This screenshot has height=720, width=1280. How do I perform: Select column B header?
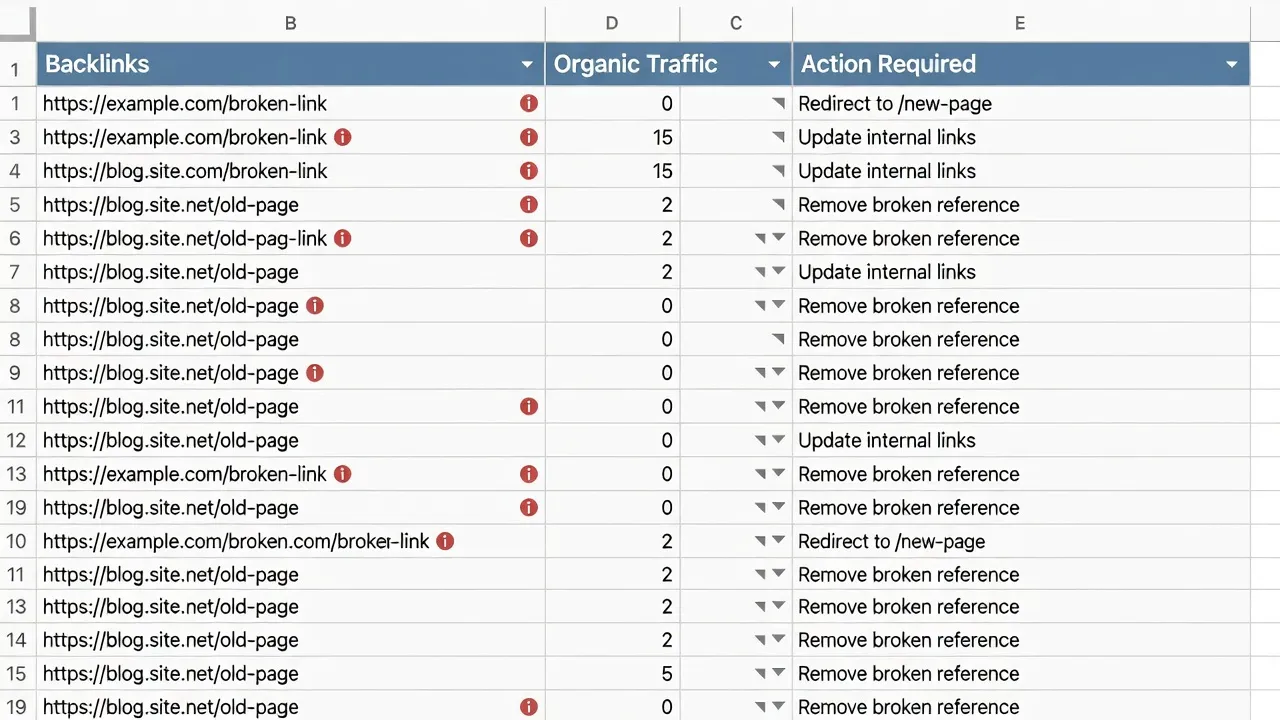pos(291,23)
